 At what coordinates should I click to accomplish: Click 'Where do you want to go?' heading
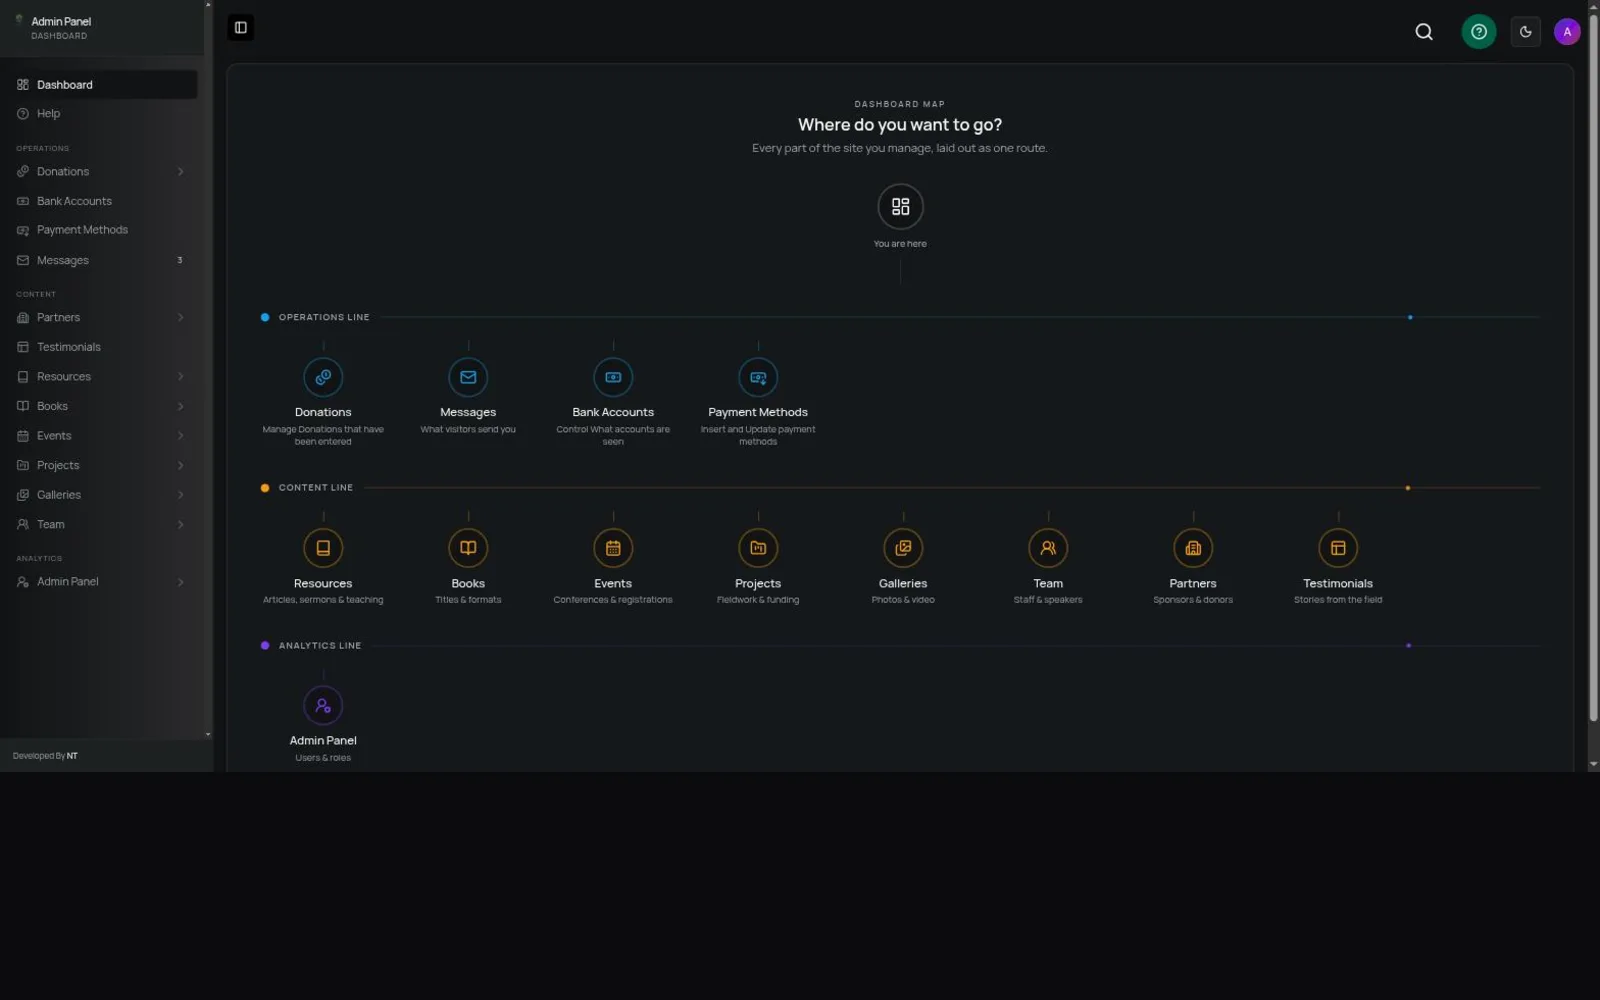(900, 125)
